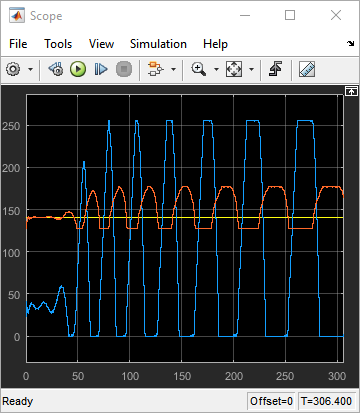Screen dimensions: 360x413
Task: Maximize axes with plot corner icon
Action: 351,91
